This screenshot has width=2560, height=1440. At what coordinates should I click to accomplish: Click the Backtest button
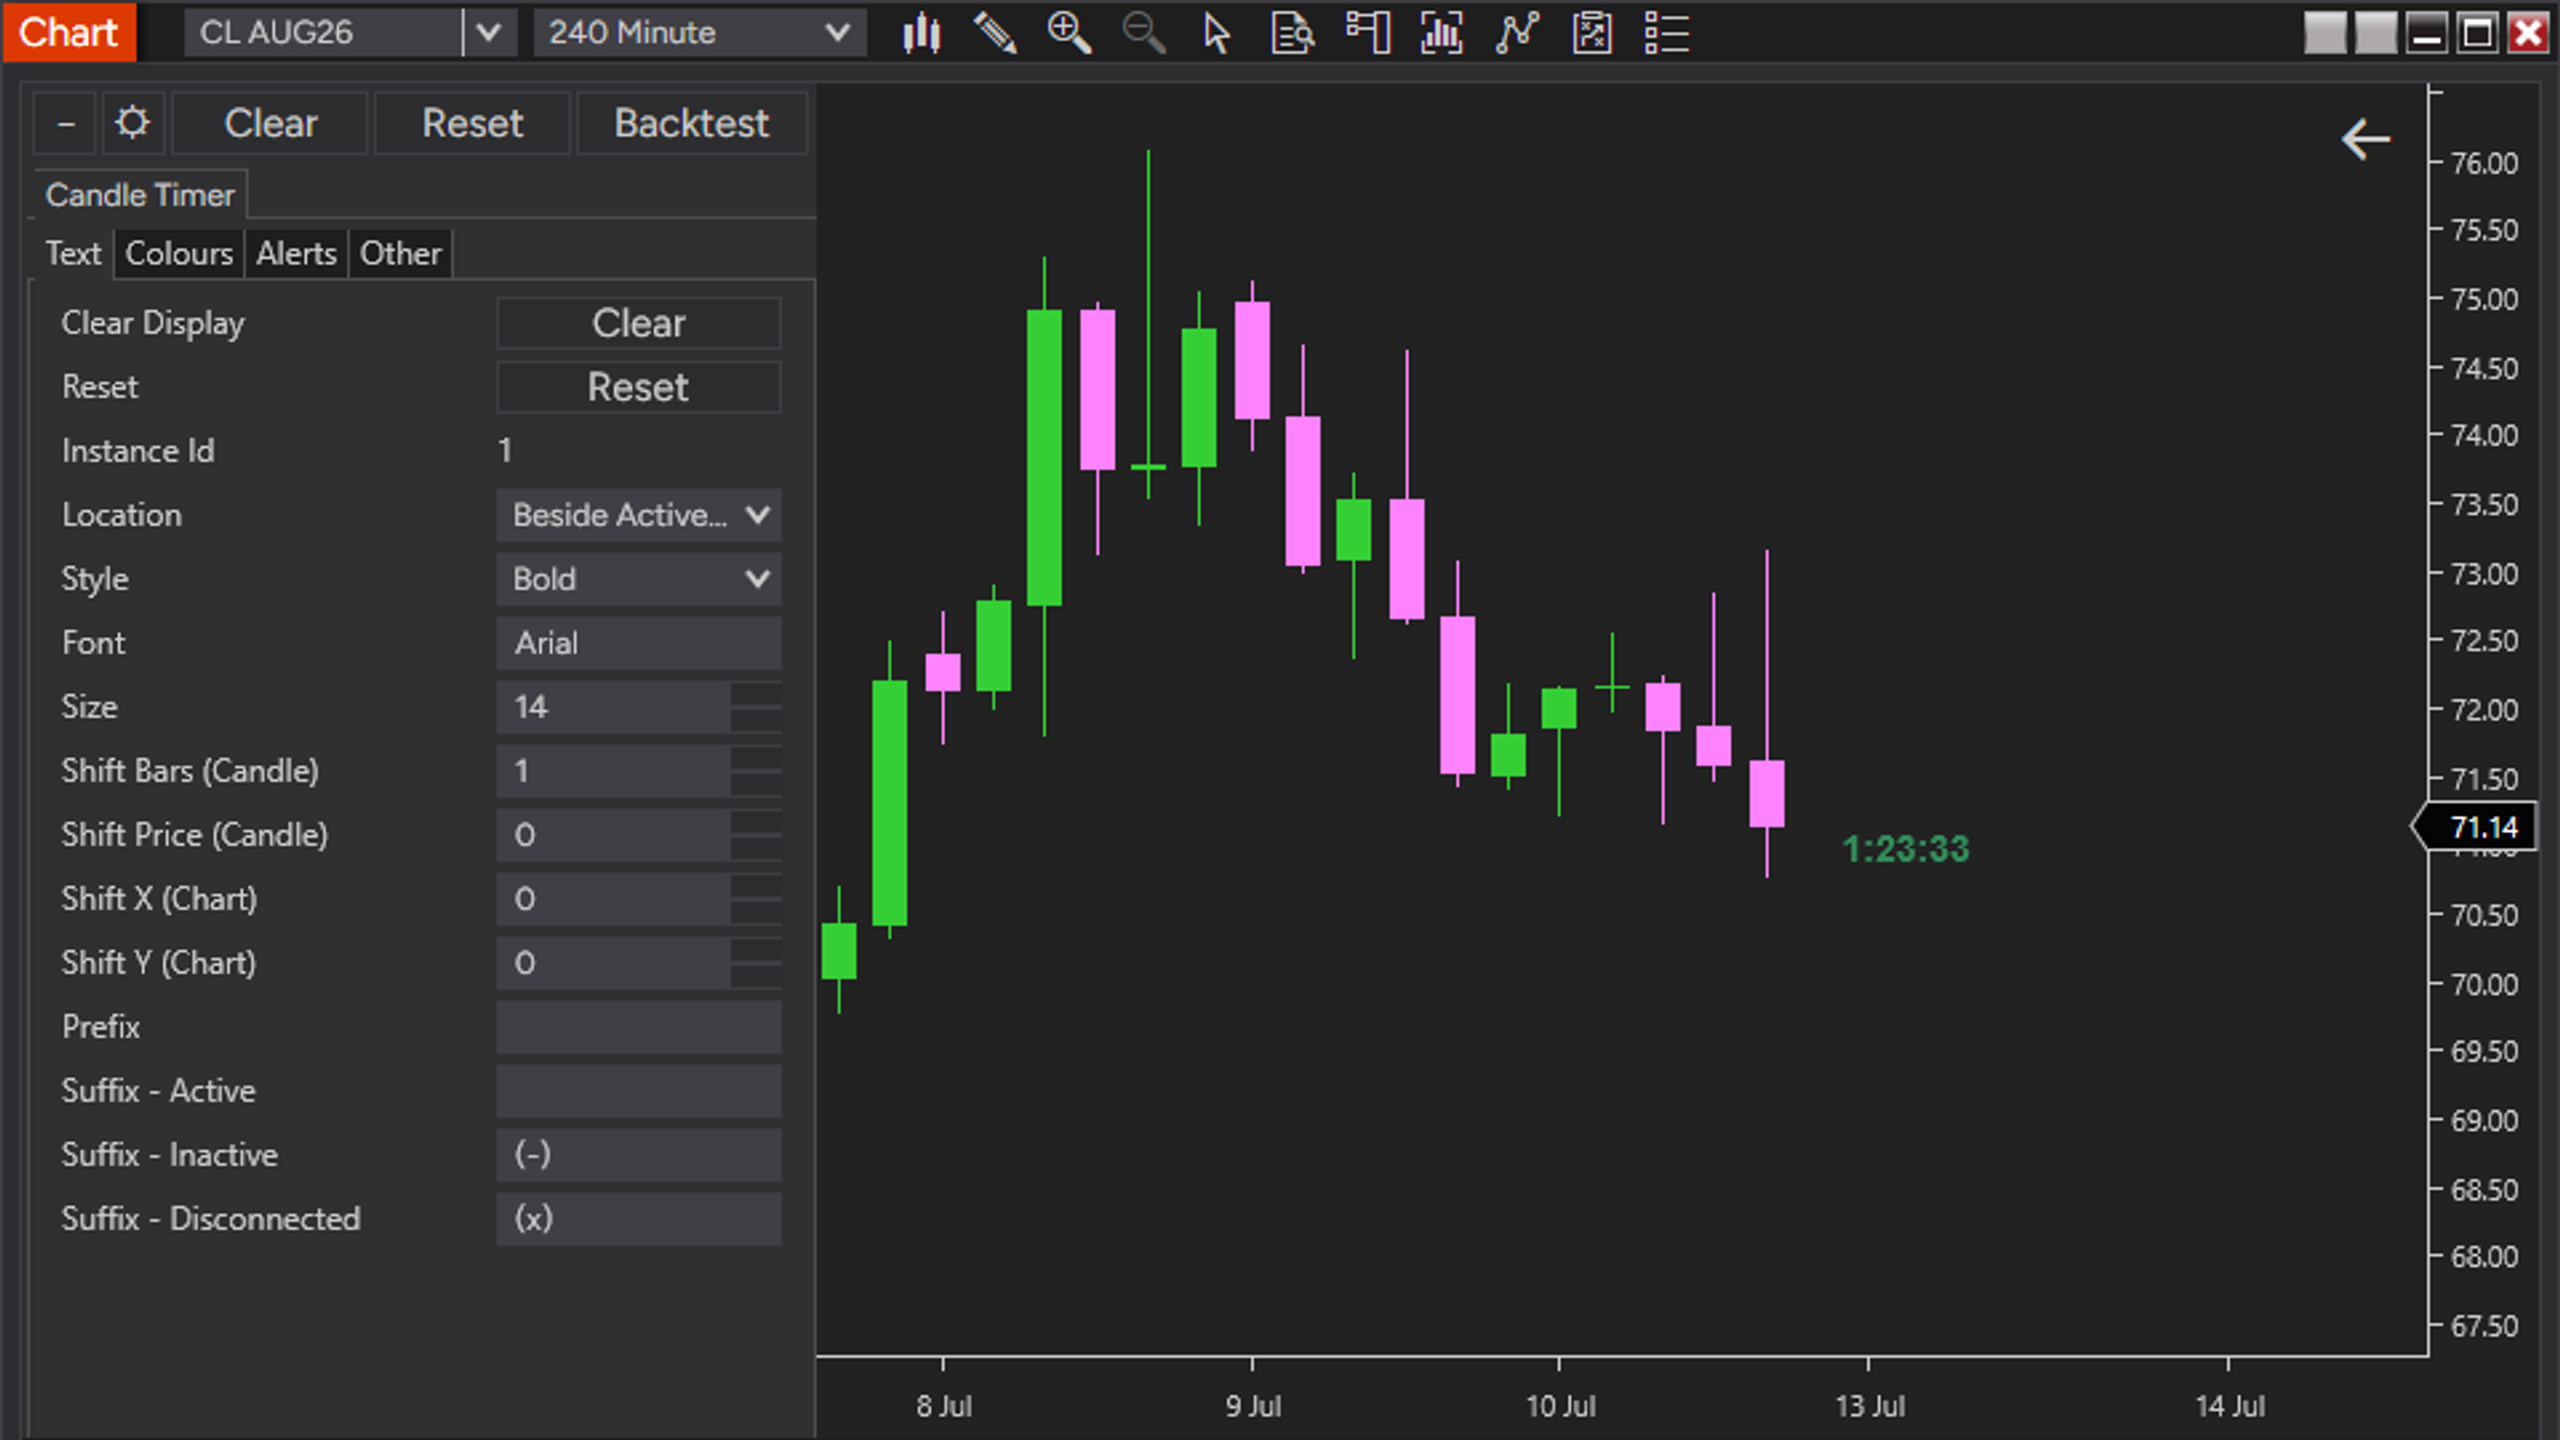tap(692, 124)
